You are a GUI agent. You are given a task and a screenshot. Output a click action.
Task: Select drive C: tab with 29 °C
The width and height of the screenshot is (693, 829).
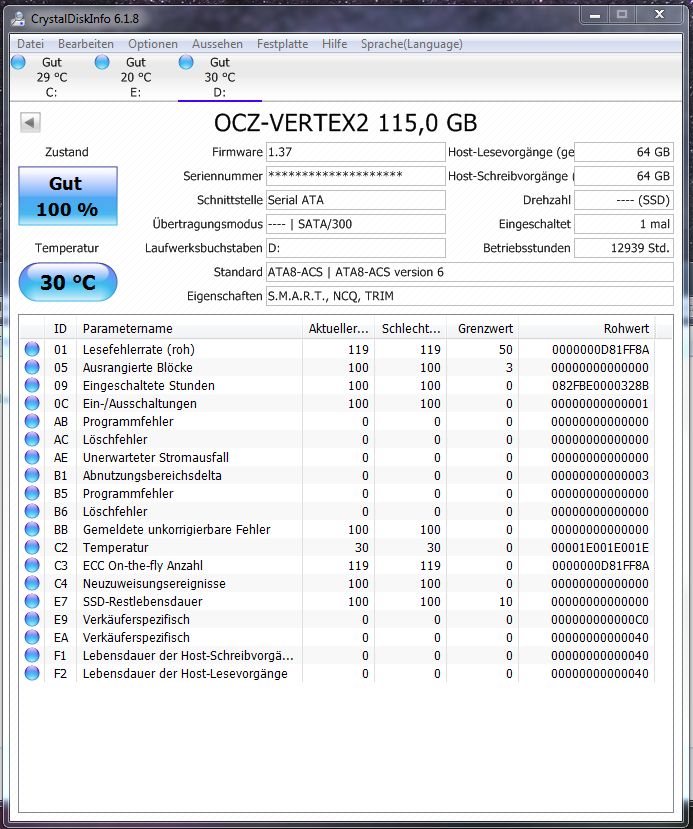tap(52, 77)
